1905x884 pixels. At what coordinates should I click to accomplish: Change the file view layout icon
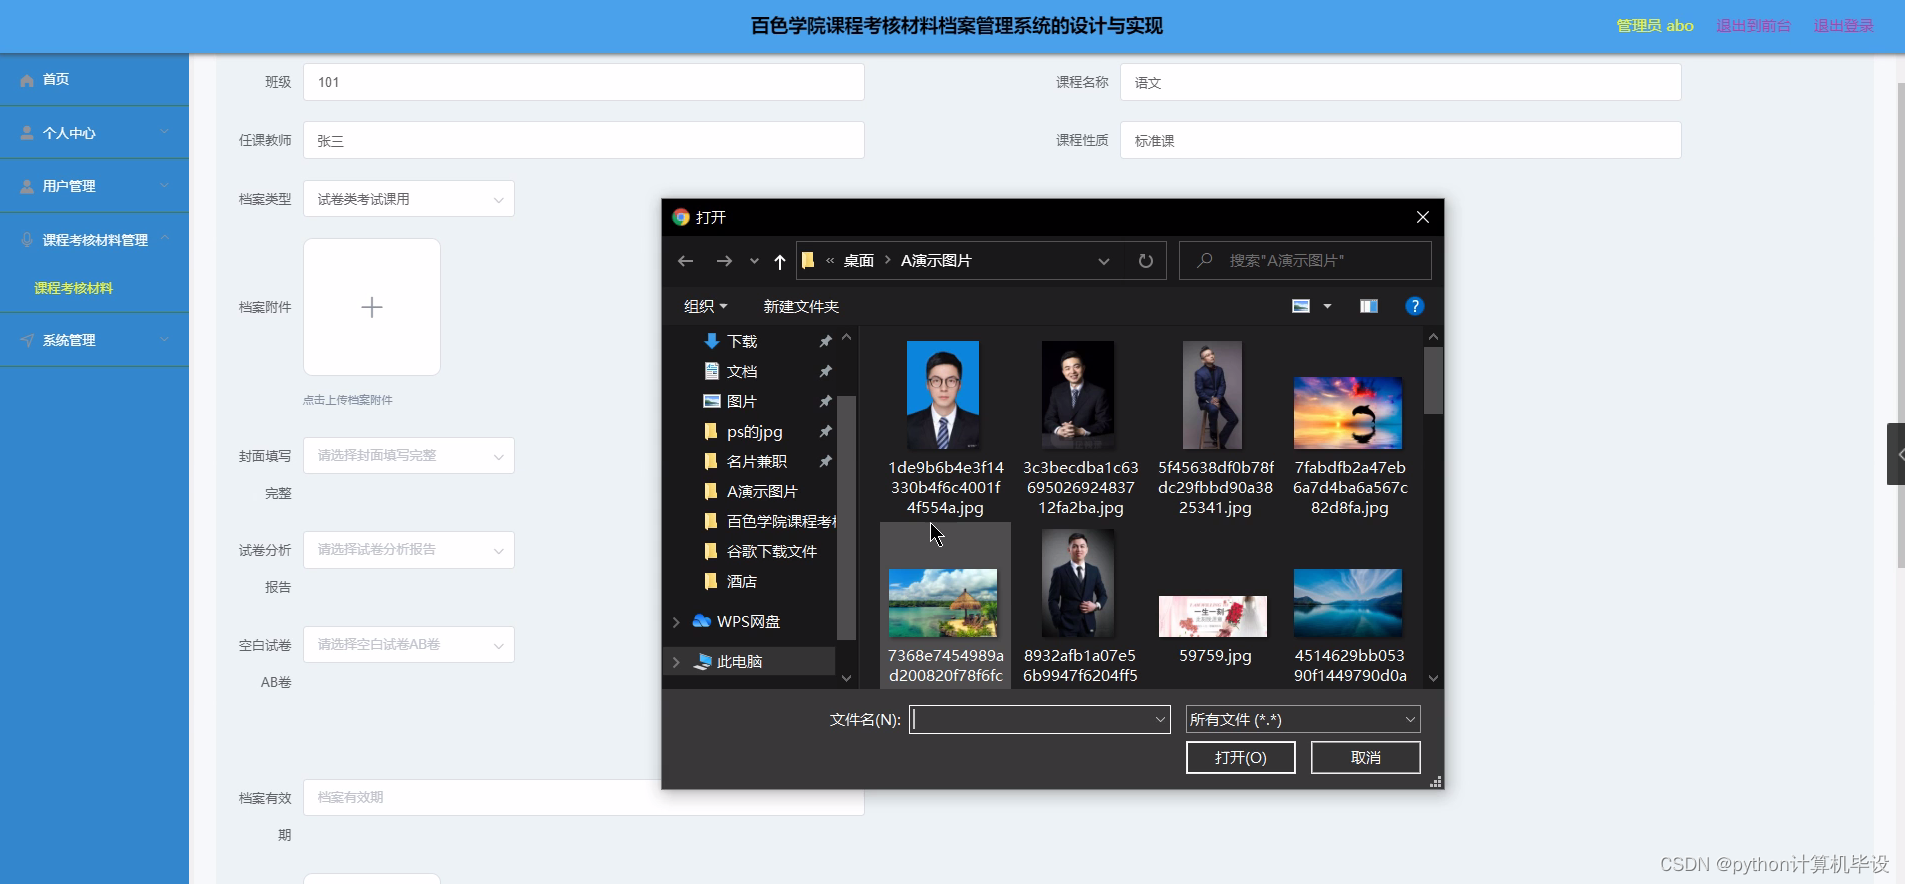(1301, 306)
